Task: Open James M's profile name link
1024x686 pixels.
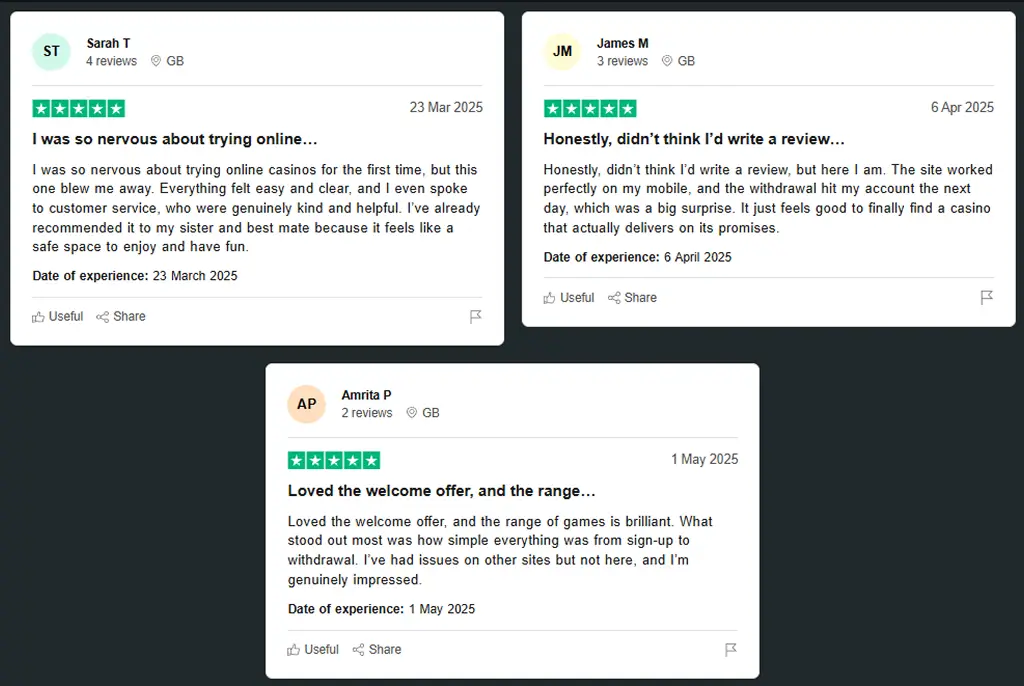Action: pyautogui.click(x=622, y=43)
